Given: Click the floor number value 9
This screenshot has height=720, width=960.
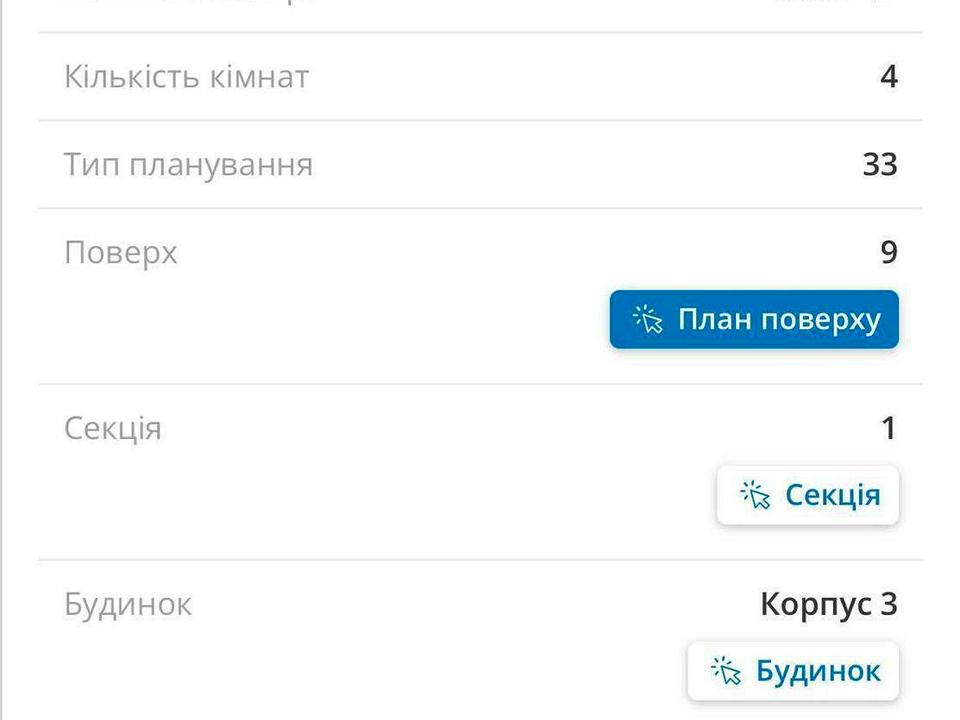Looking at the screenshot, I should [889, 252].
